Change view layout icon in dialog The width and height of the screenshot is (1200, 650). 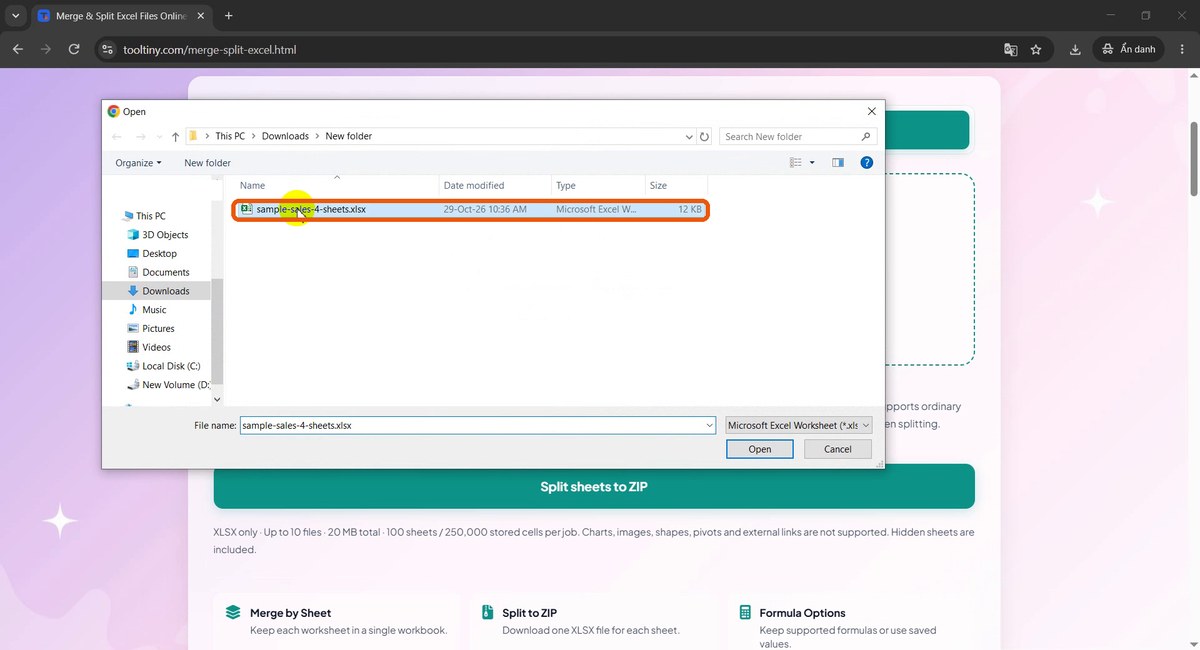pos(796,162)
